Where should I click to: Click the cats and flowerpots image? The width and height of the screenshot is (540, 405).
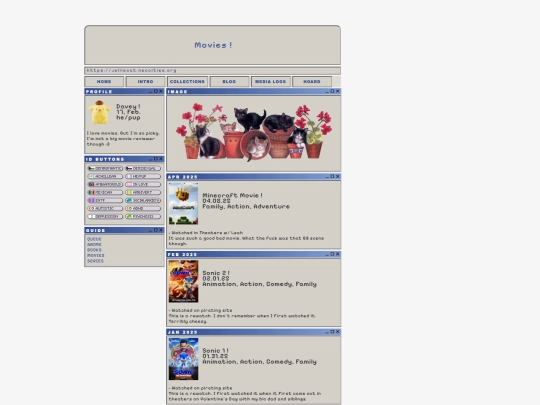(253, 132)
